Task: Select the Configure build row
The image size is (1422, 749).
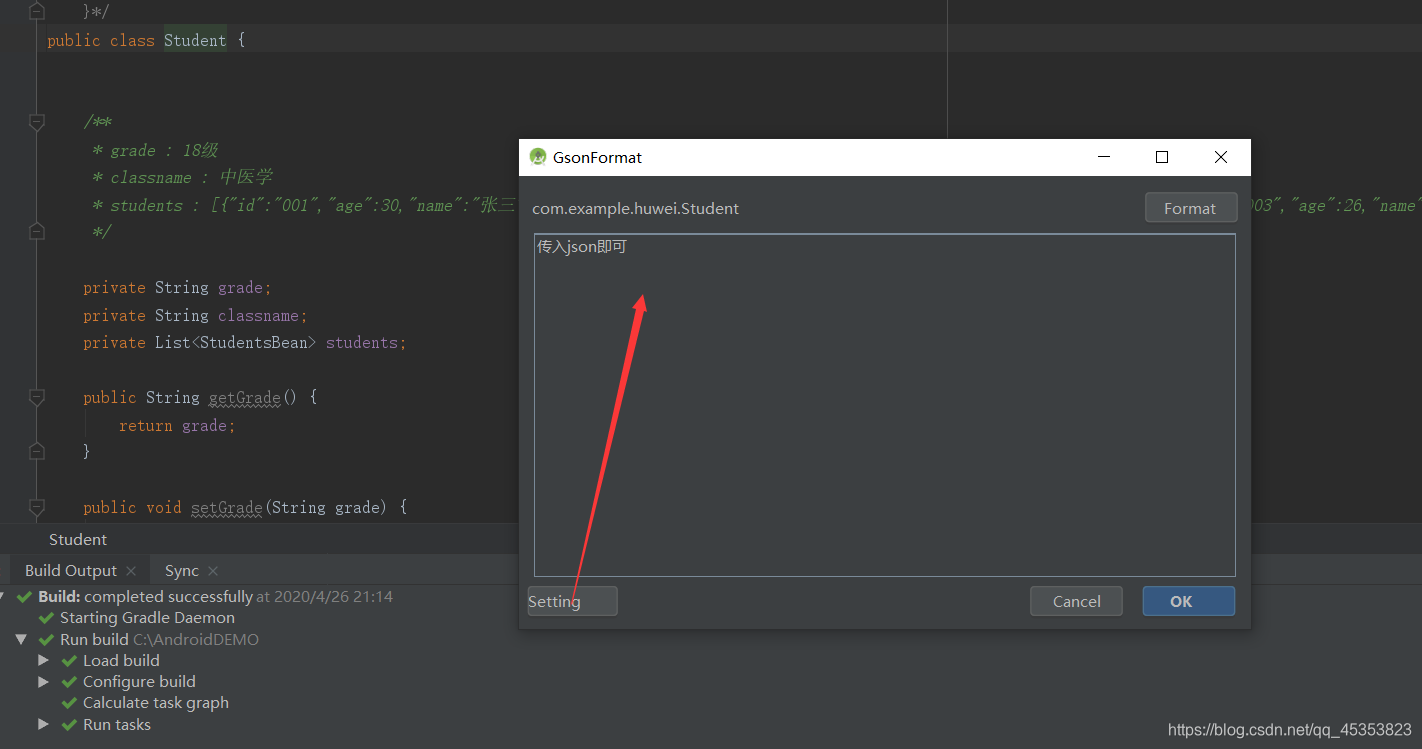Action: coord(139,681)
